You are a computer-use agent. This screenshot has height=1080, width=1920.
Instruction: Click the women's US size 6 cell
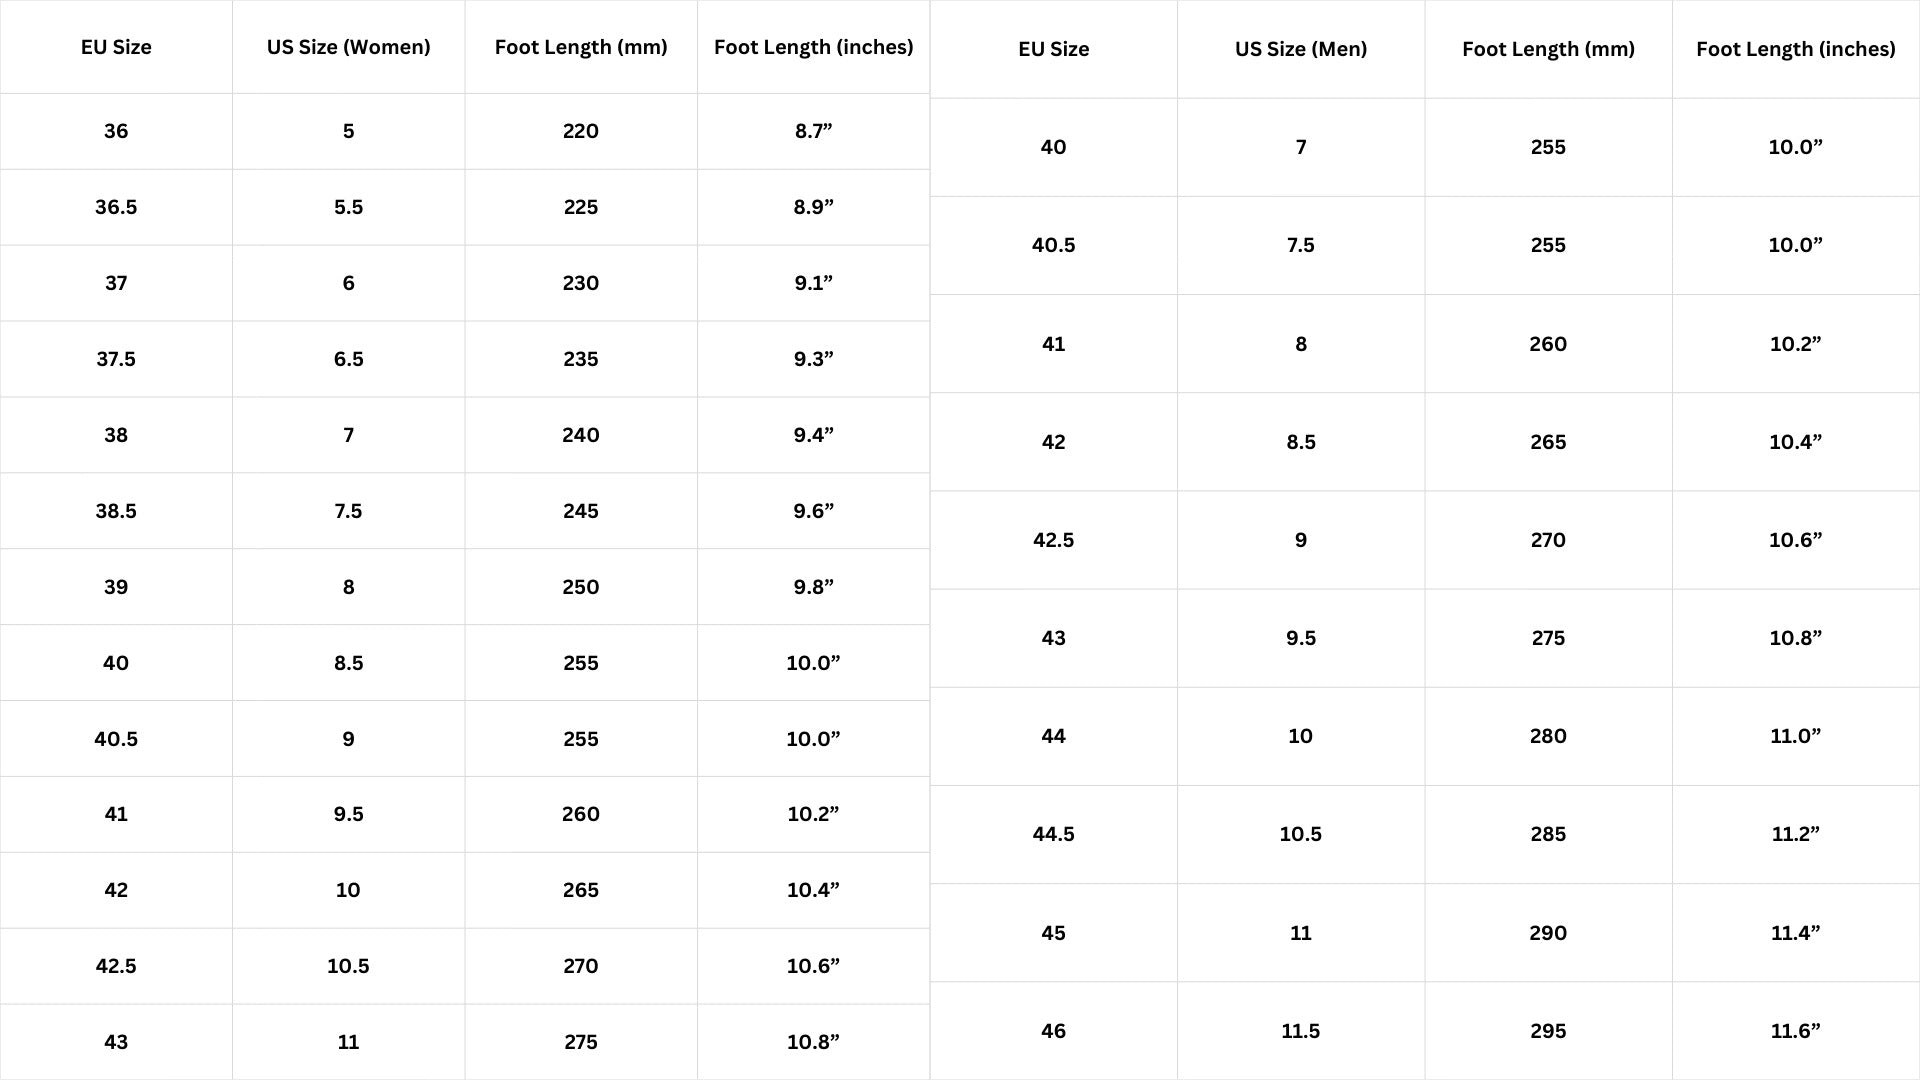[x=348, y=283]
